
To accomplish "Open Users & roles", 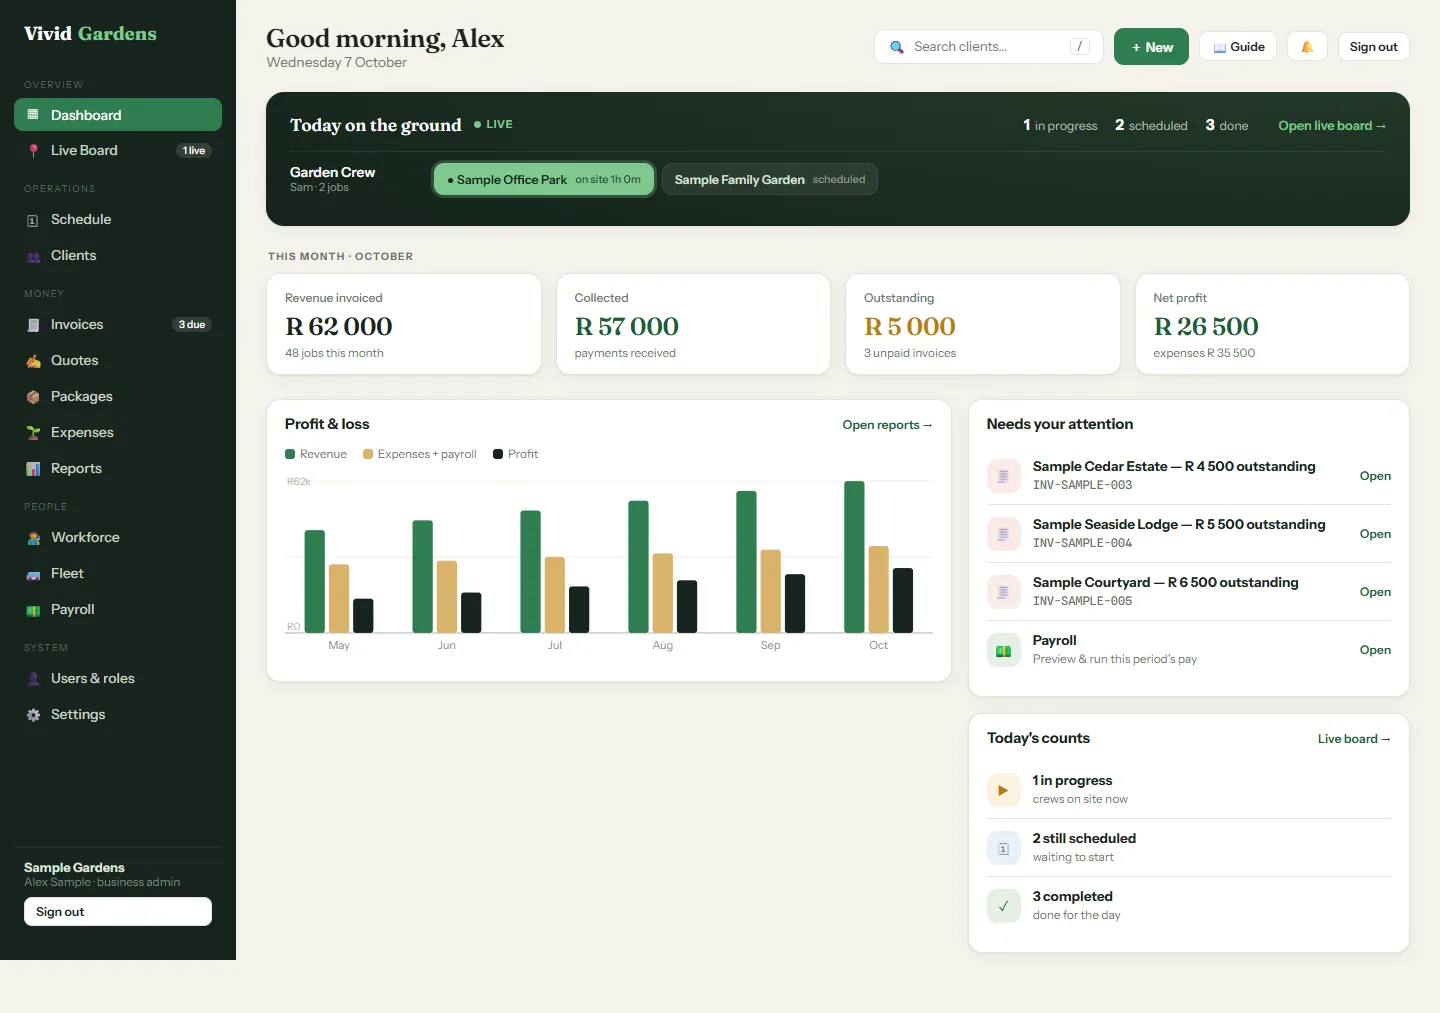I will [x=118, y=679].
